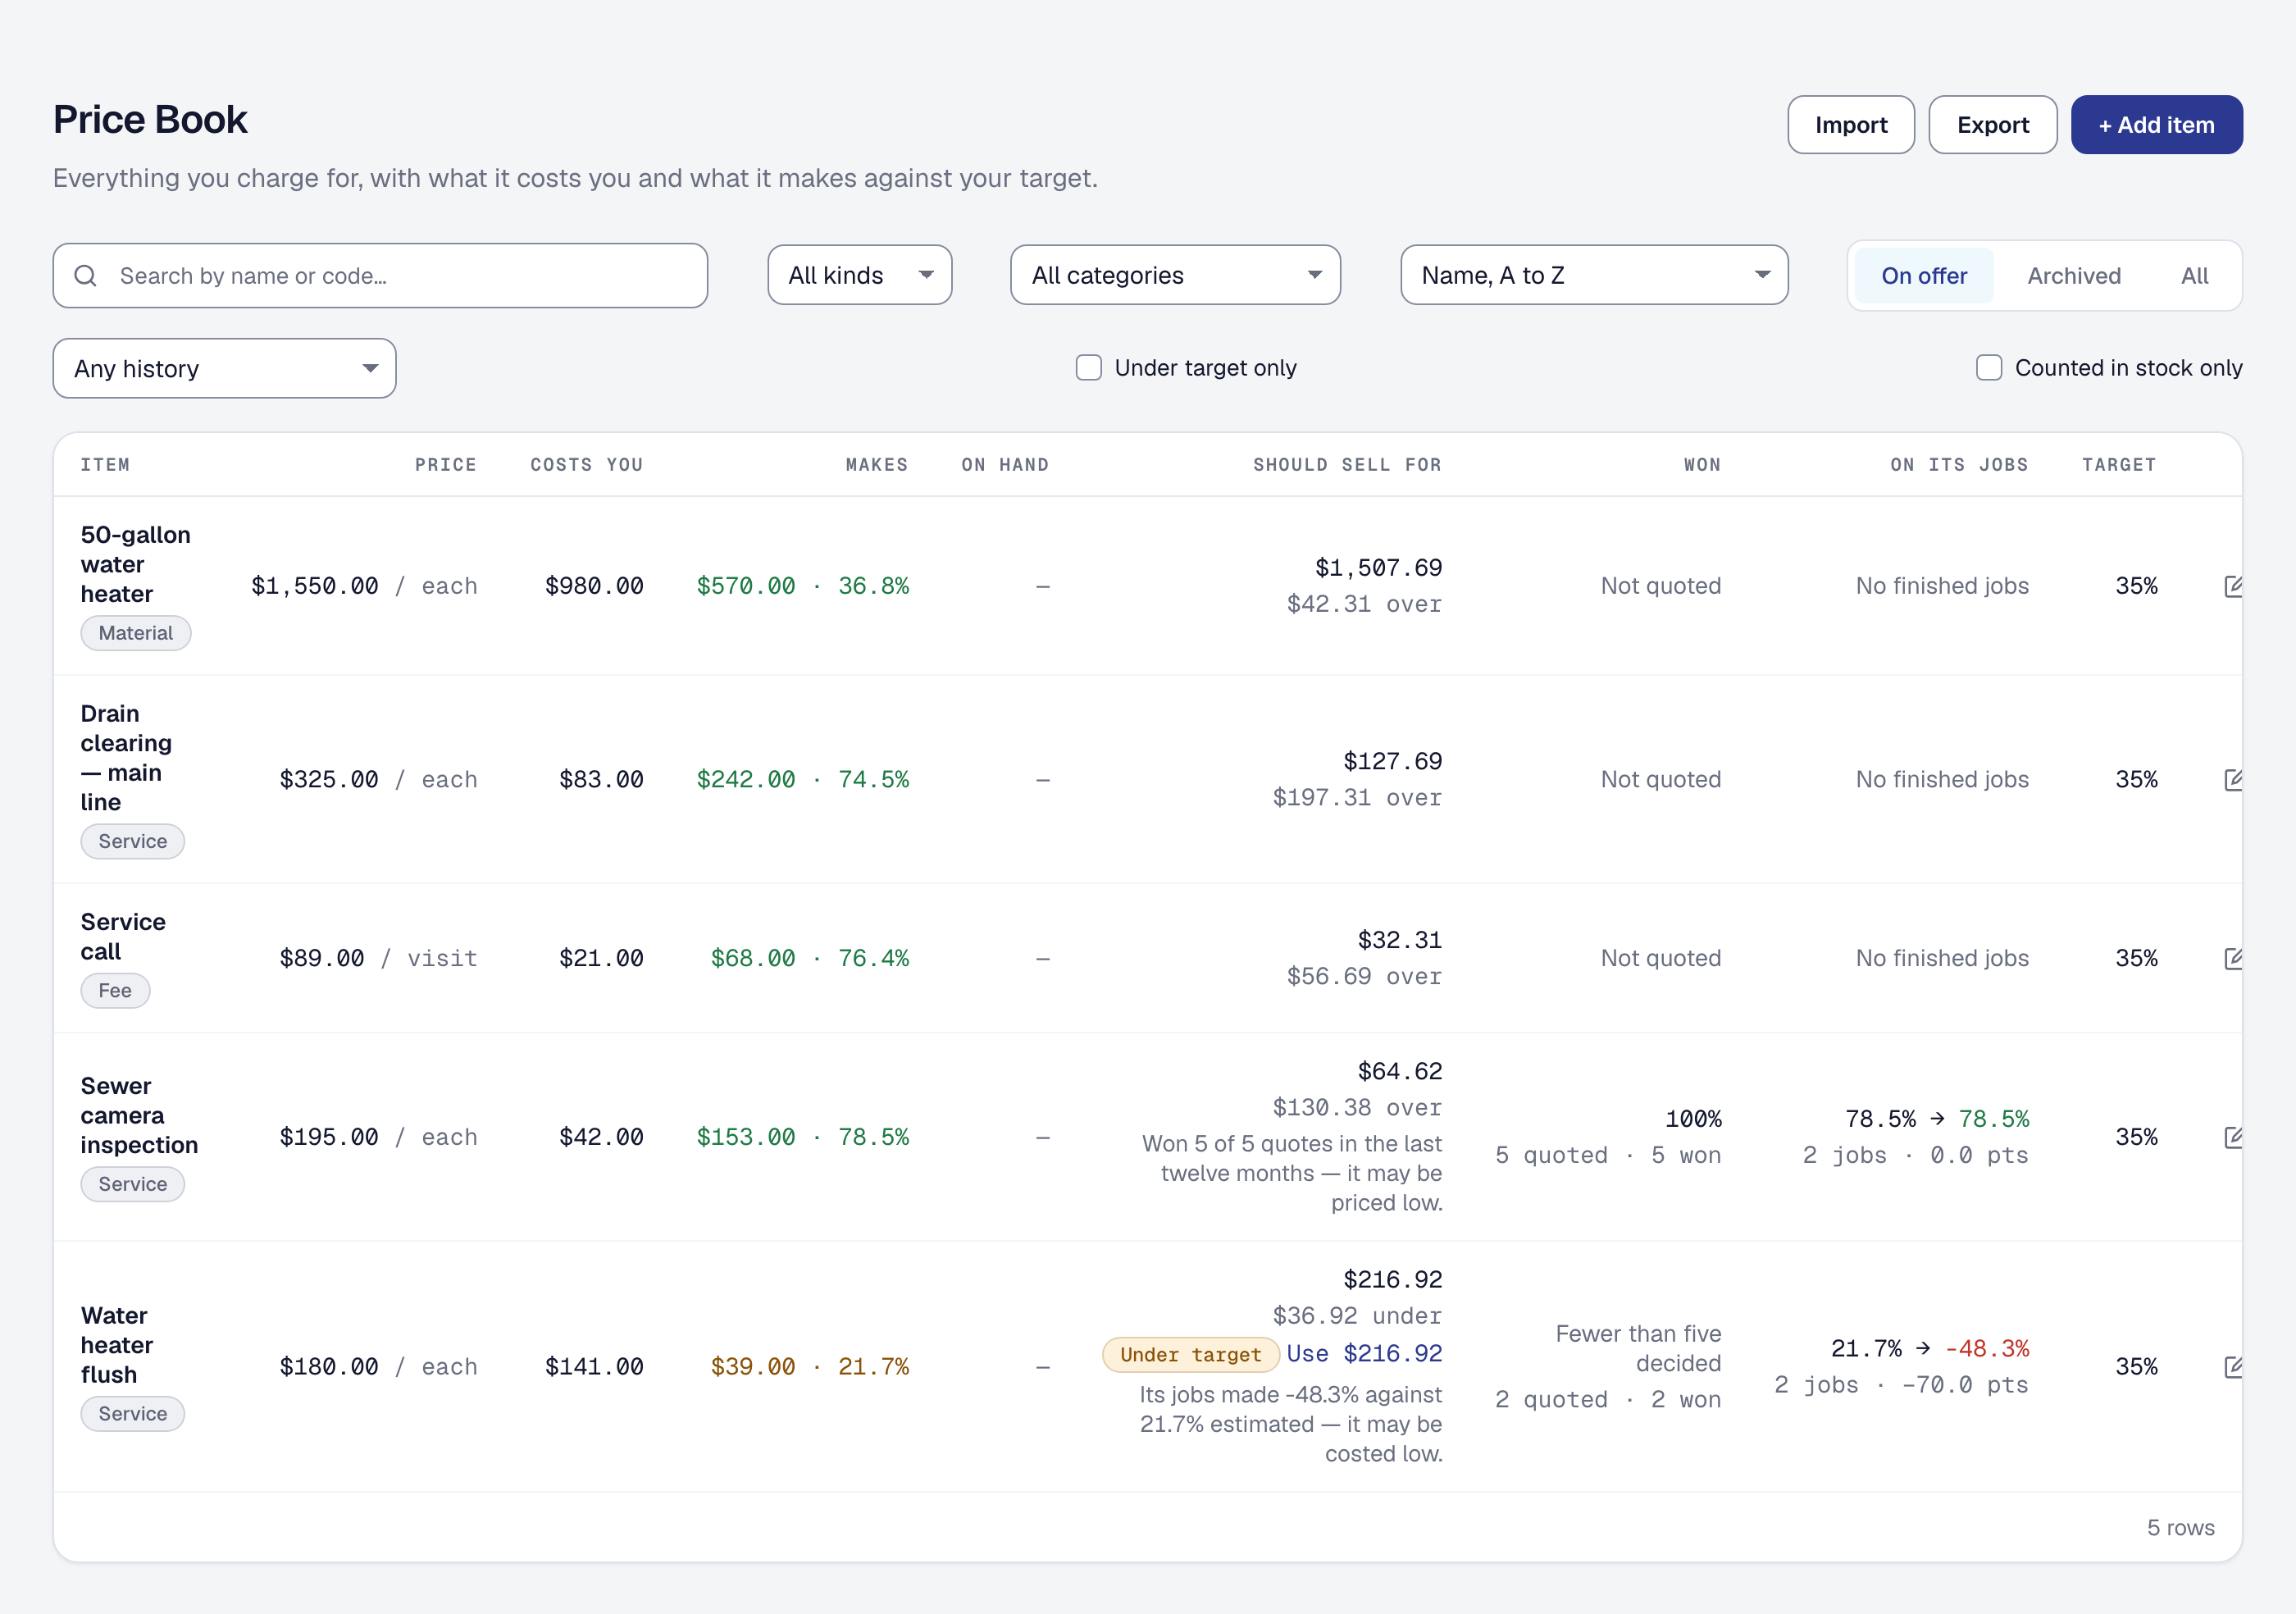This screenshot has height=1614, width=2296.
Task: Click the Export button
Action: [x=1992, y=125]
